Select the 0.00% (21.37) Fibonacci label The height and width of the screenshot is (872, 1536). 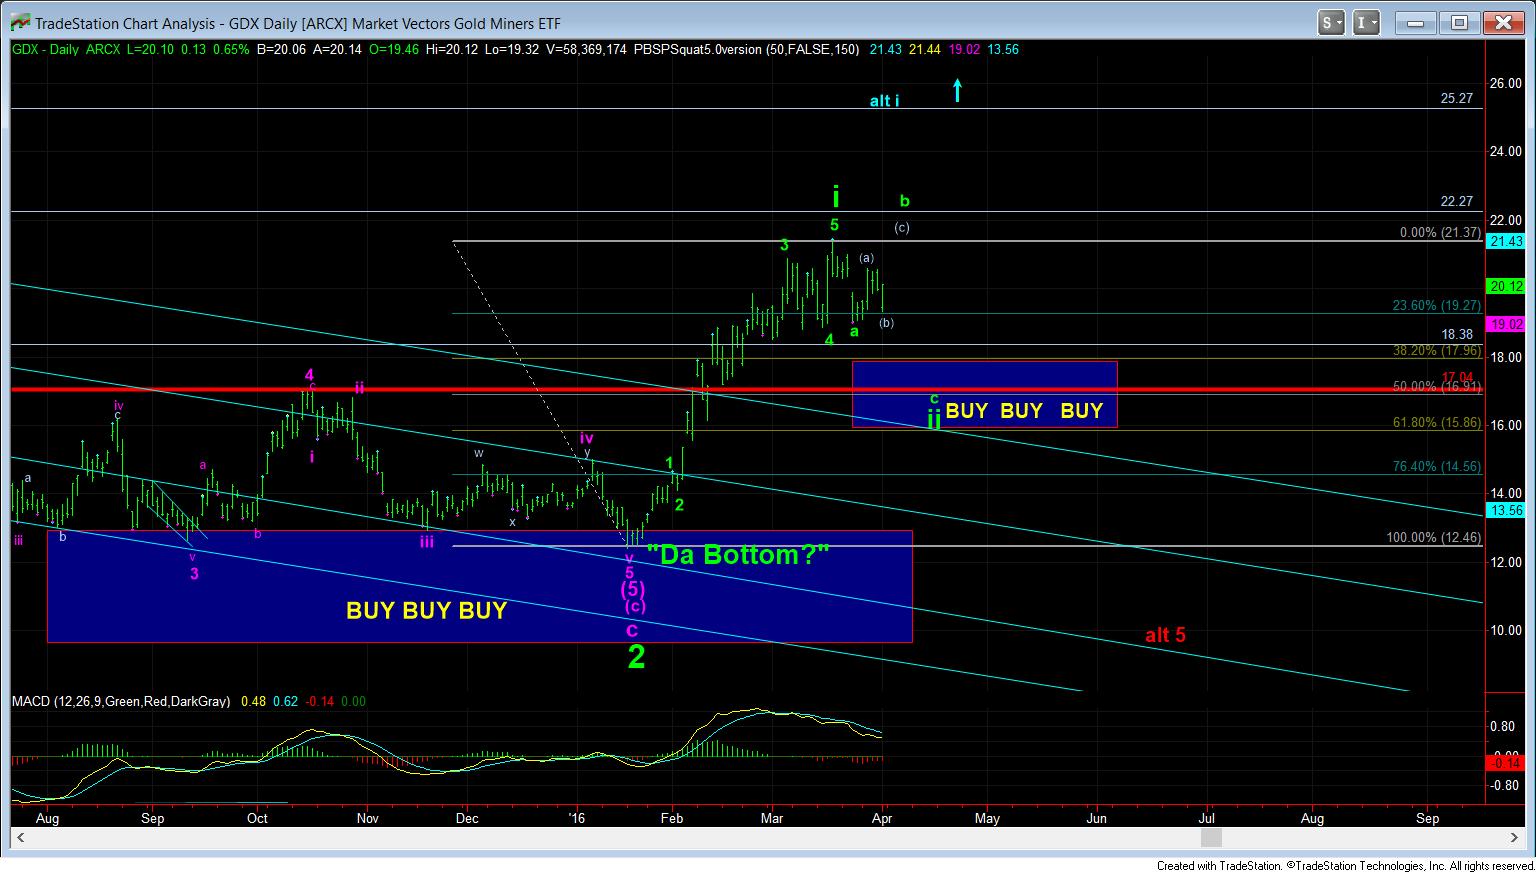1440,232
